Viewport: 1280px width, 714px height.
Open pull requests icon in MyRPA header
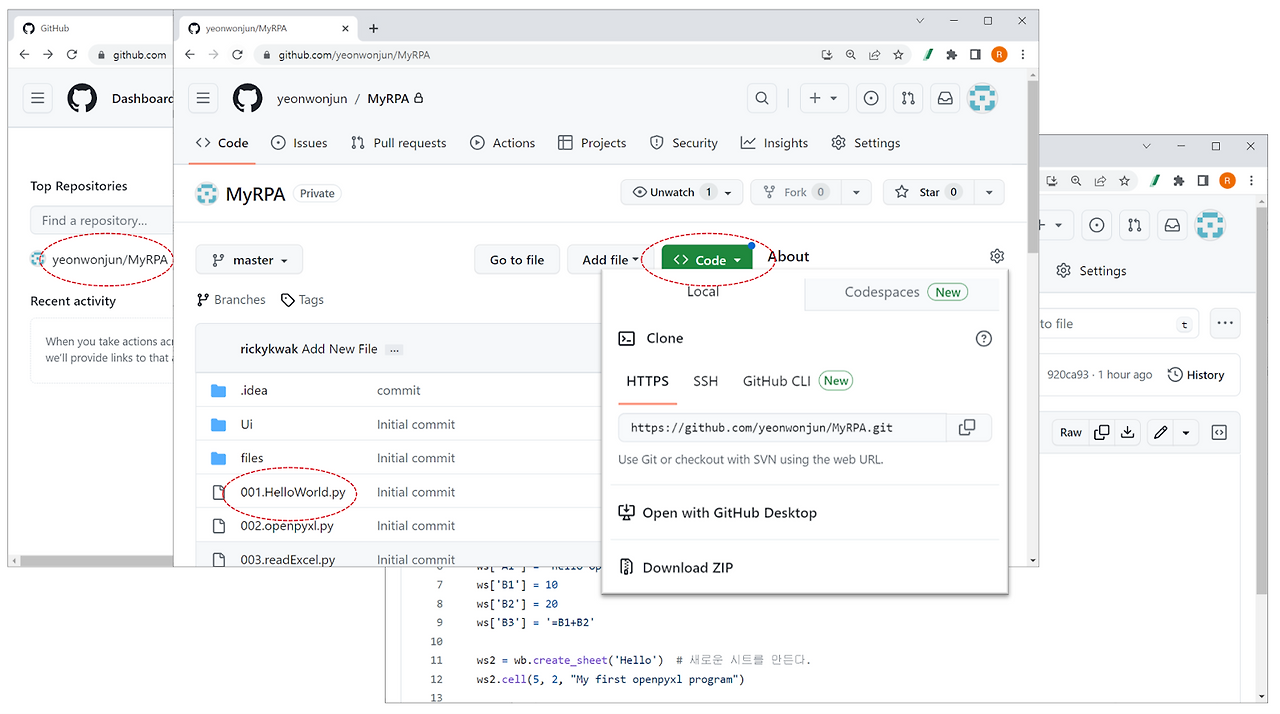(908, 98)
